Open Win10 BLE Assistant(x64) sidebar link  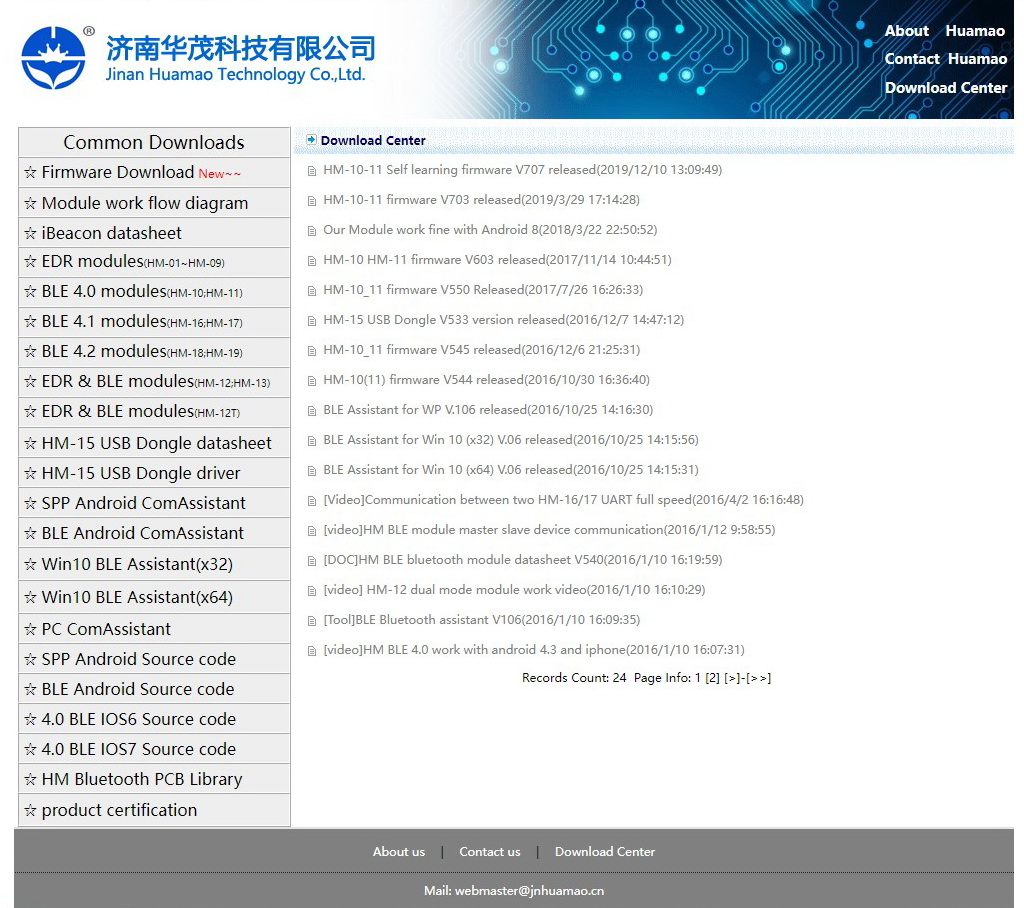tap(137, 597)
